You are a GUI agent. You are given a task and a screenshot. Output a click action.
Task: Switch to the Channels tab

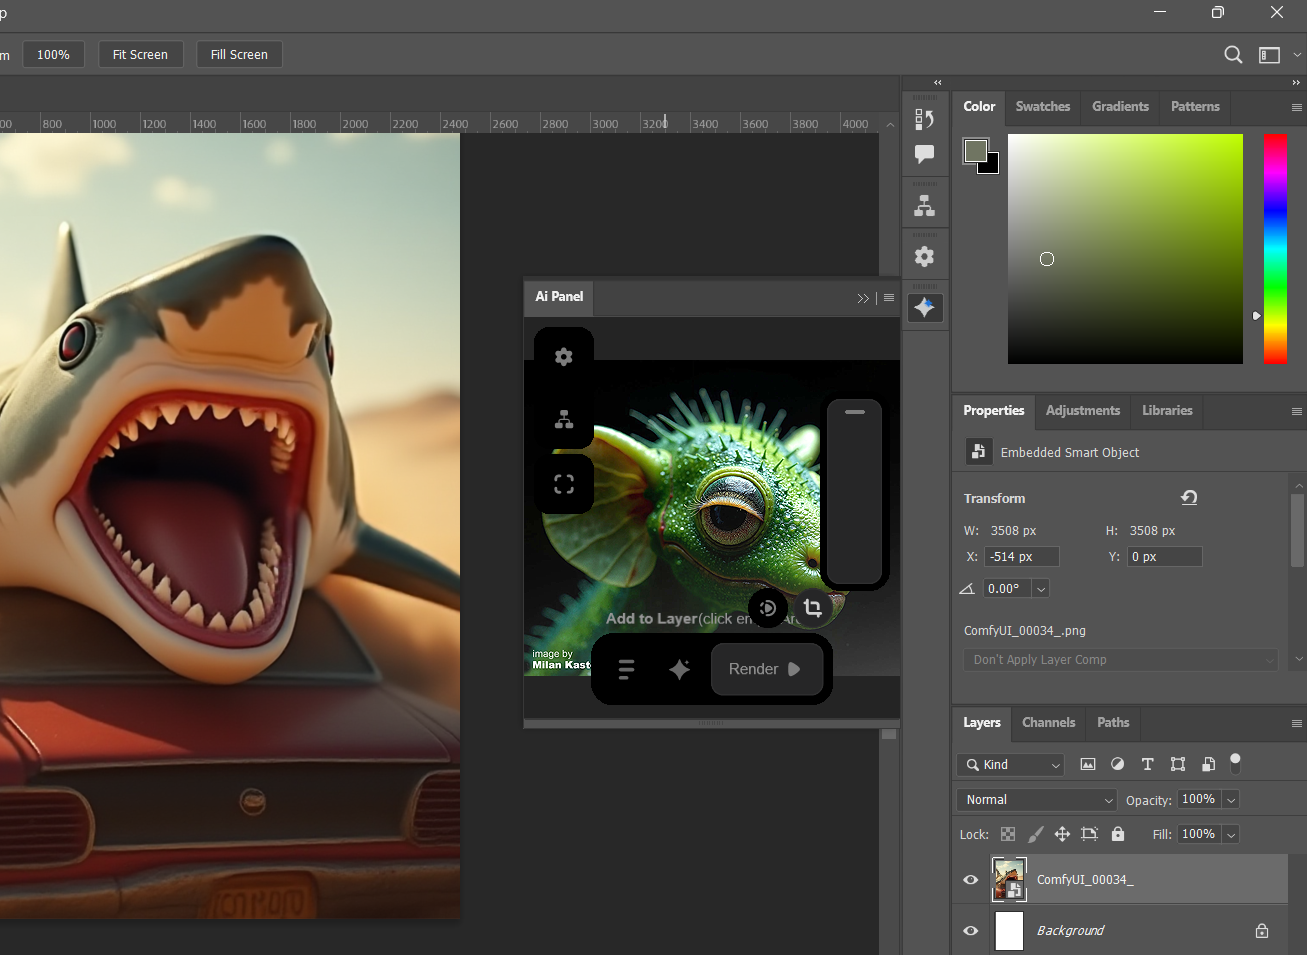pyautogui.click(x=1048, y=723)
